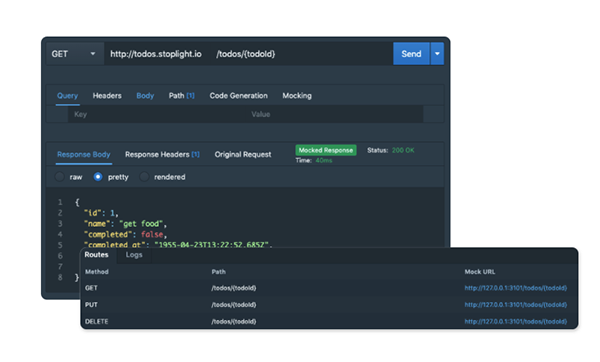
Task: Click the Method column header
Action: point(96,272)
